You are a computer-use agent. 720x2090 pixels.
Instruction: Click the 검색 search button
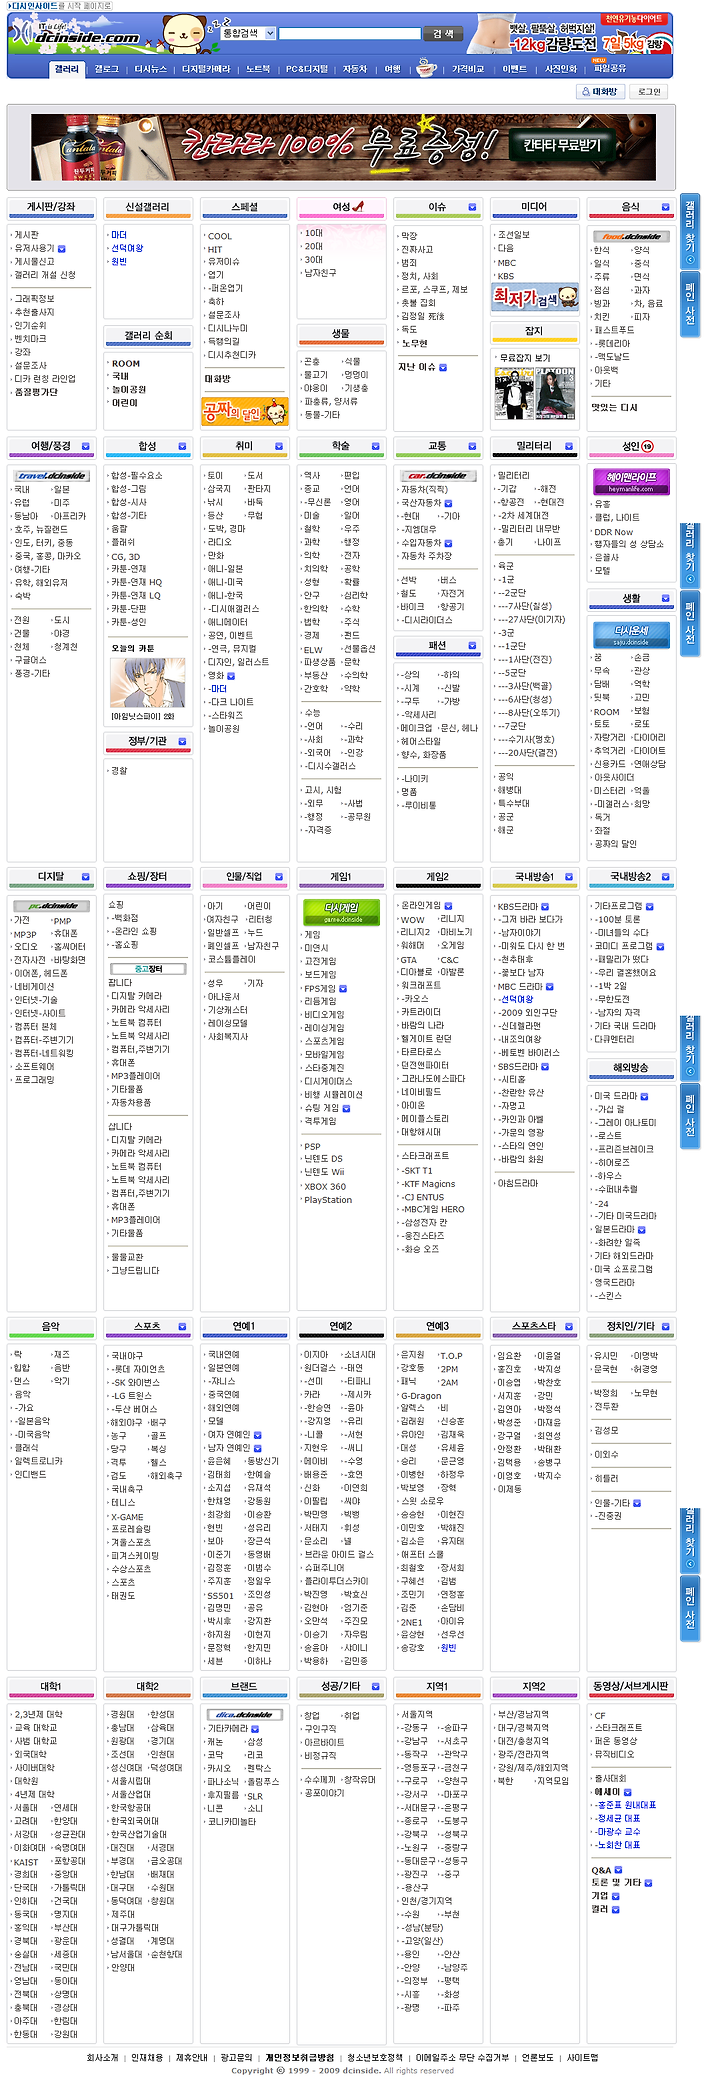tap(443, 34)
